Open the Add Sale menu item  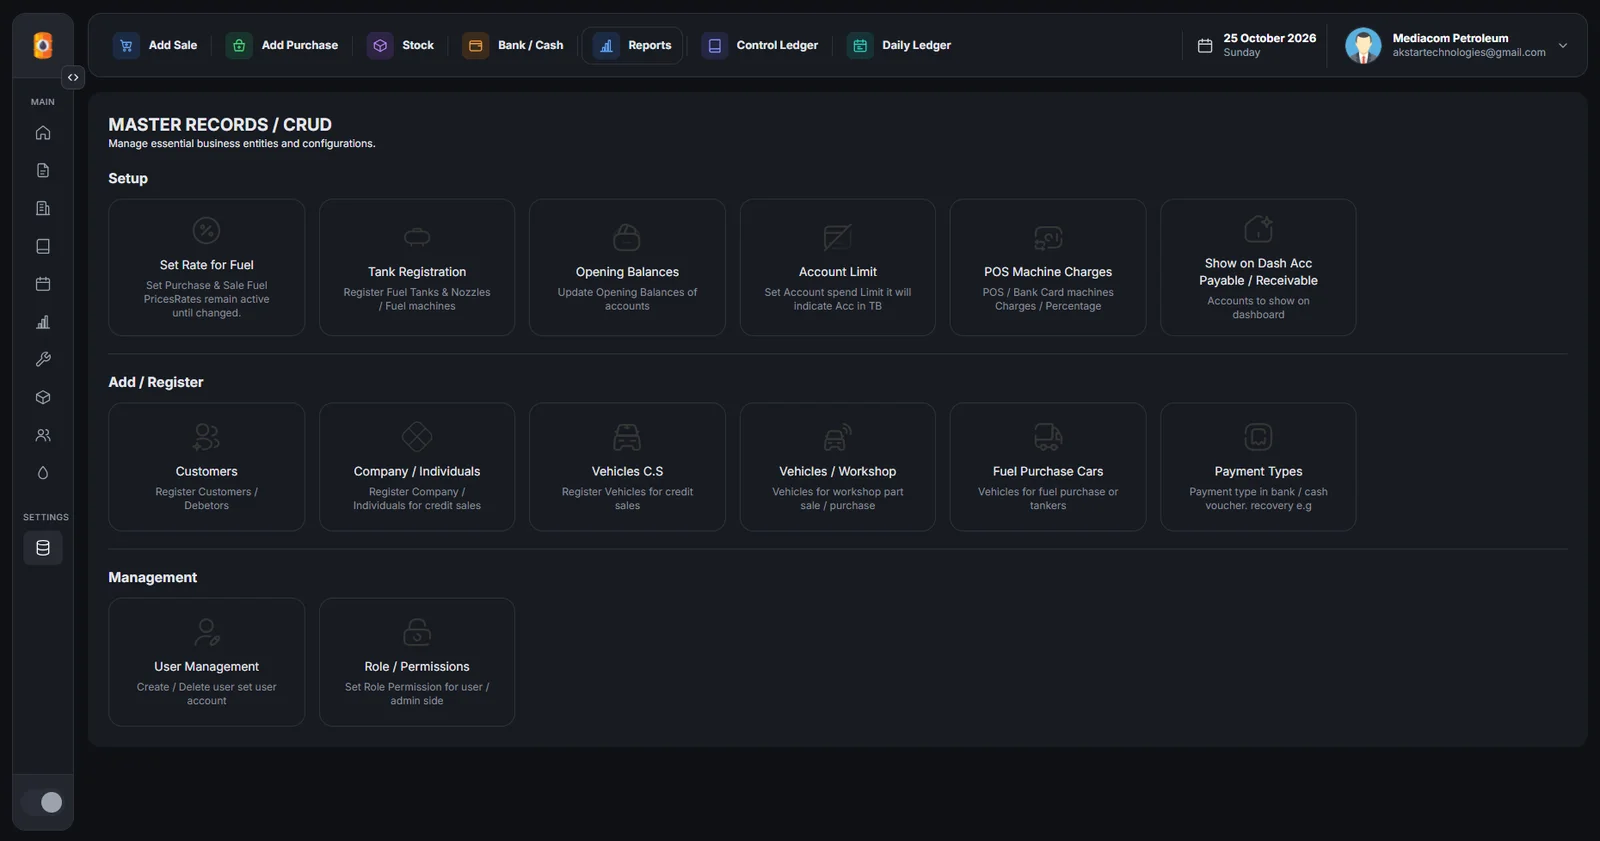tap(155, 45)
